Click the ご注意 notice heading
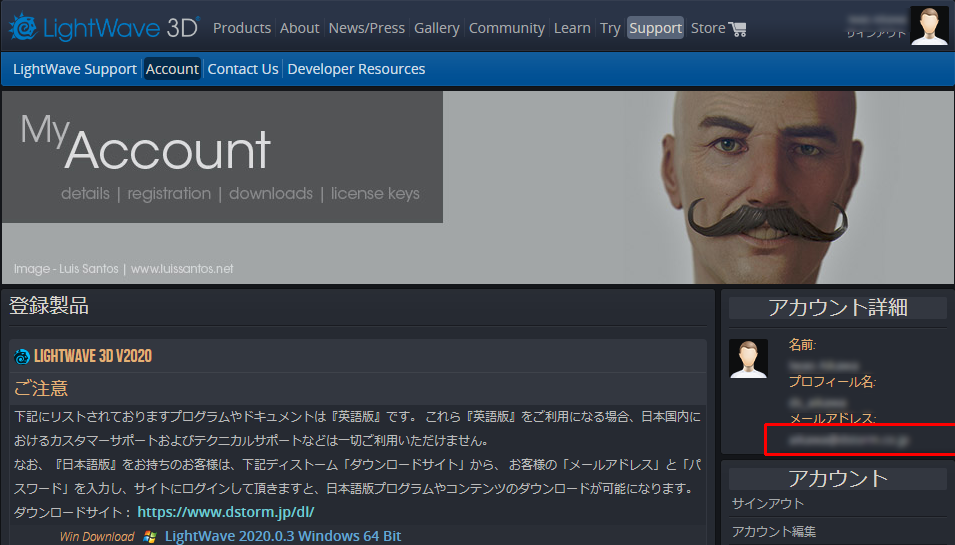 tap(41, 389)
